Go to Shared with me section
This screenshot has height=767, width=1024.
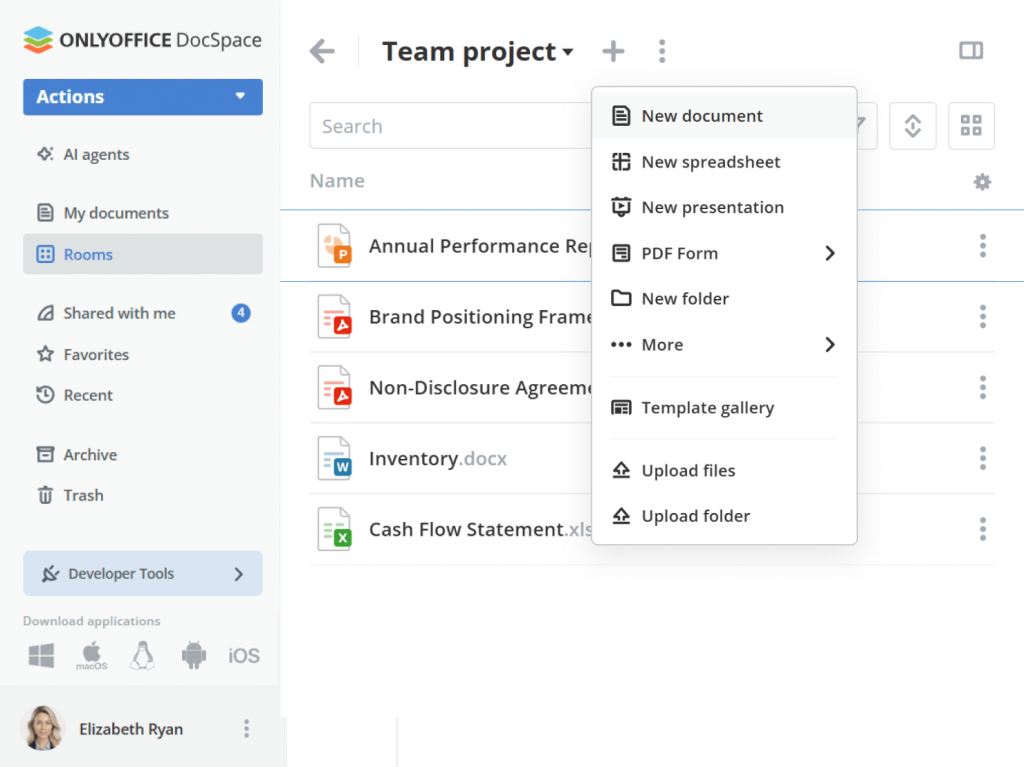[x=119, y=313]
